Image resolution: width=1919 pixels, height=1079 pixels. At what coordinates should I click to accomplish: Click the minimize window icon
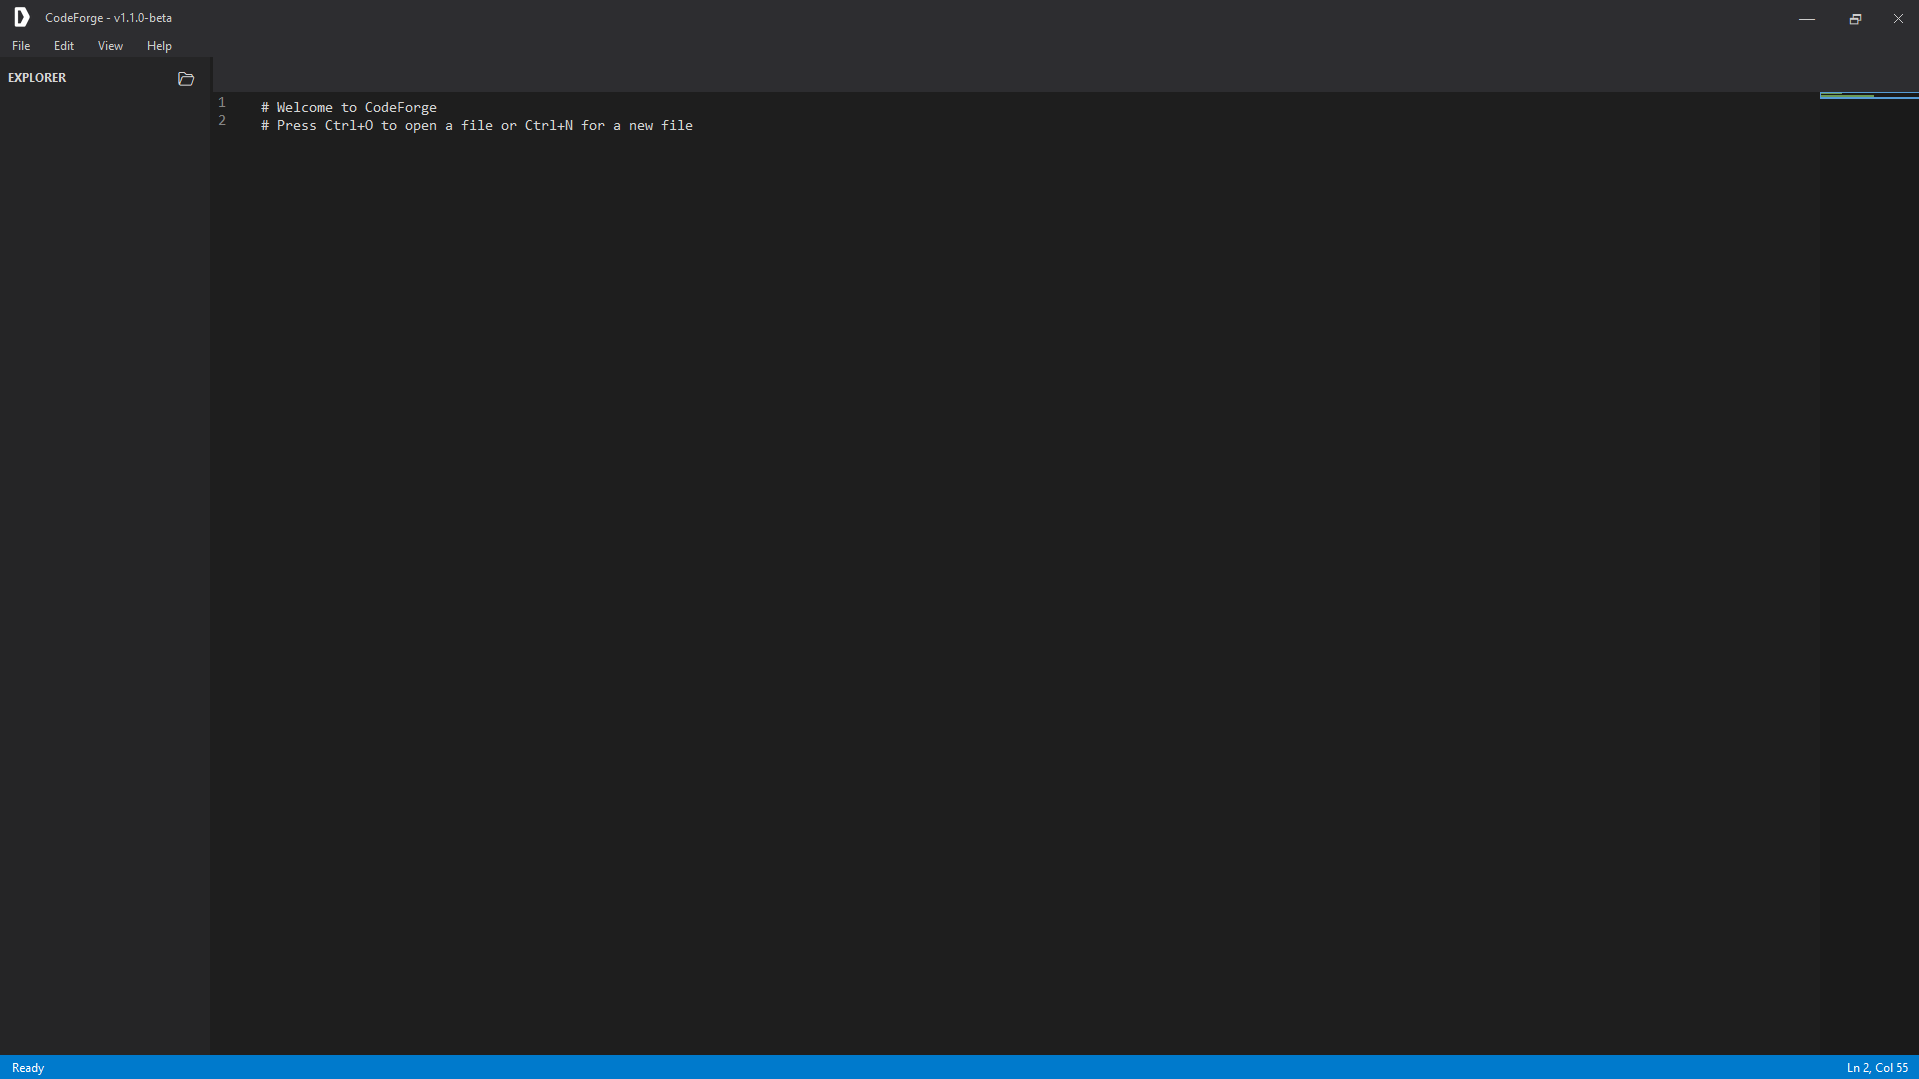tap(1807, 18)
